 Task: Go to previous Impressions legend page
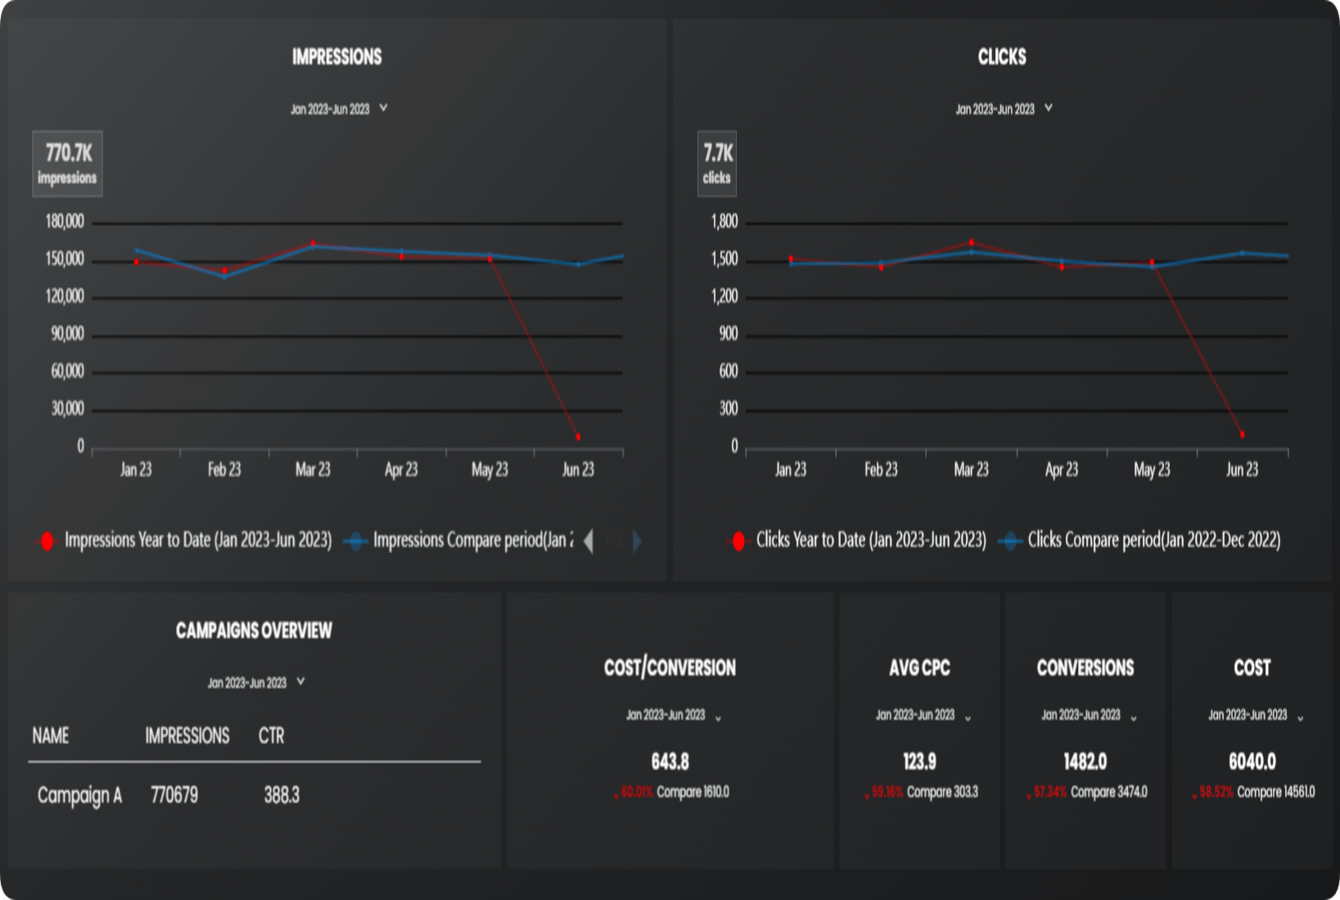(x=588, y=541)
